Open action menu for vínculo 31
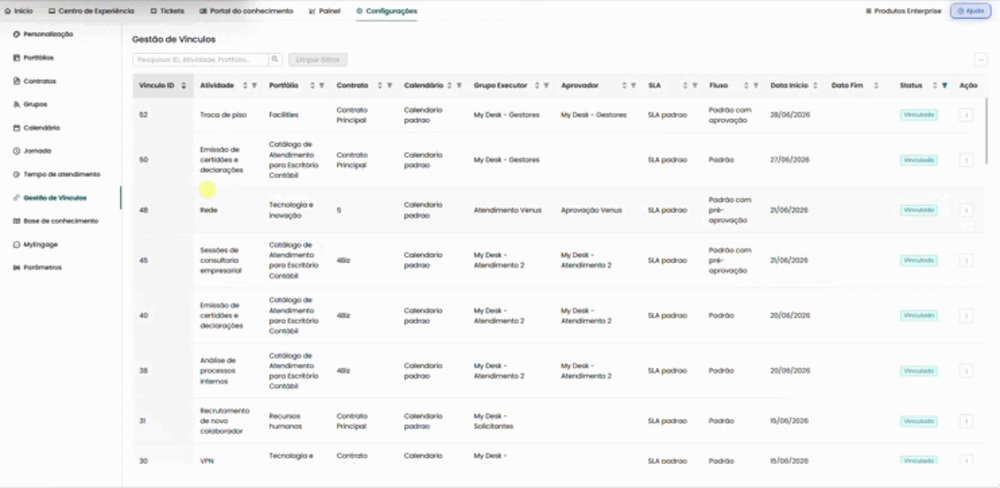This screenshot has height=488, width=1000. [966, 421]
